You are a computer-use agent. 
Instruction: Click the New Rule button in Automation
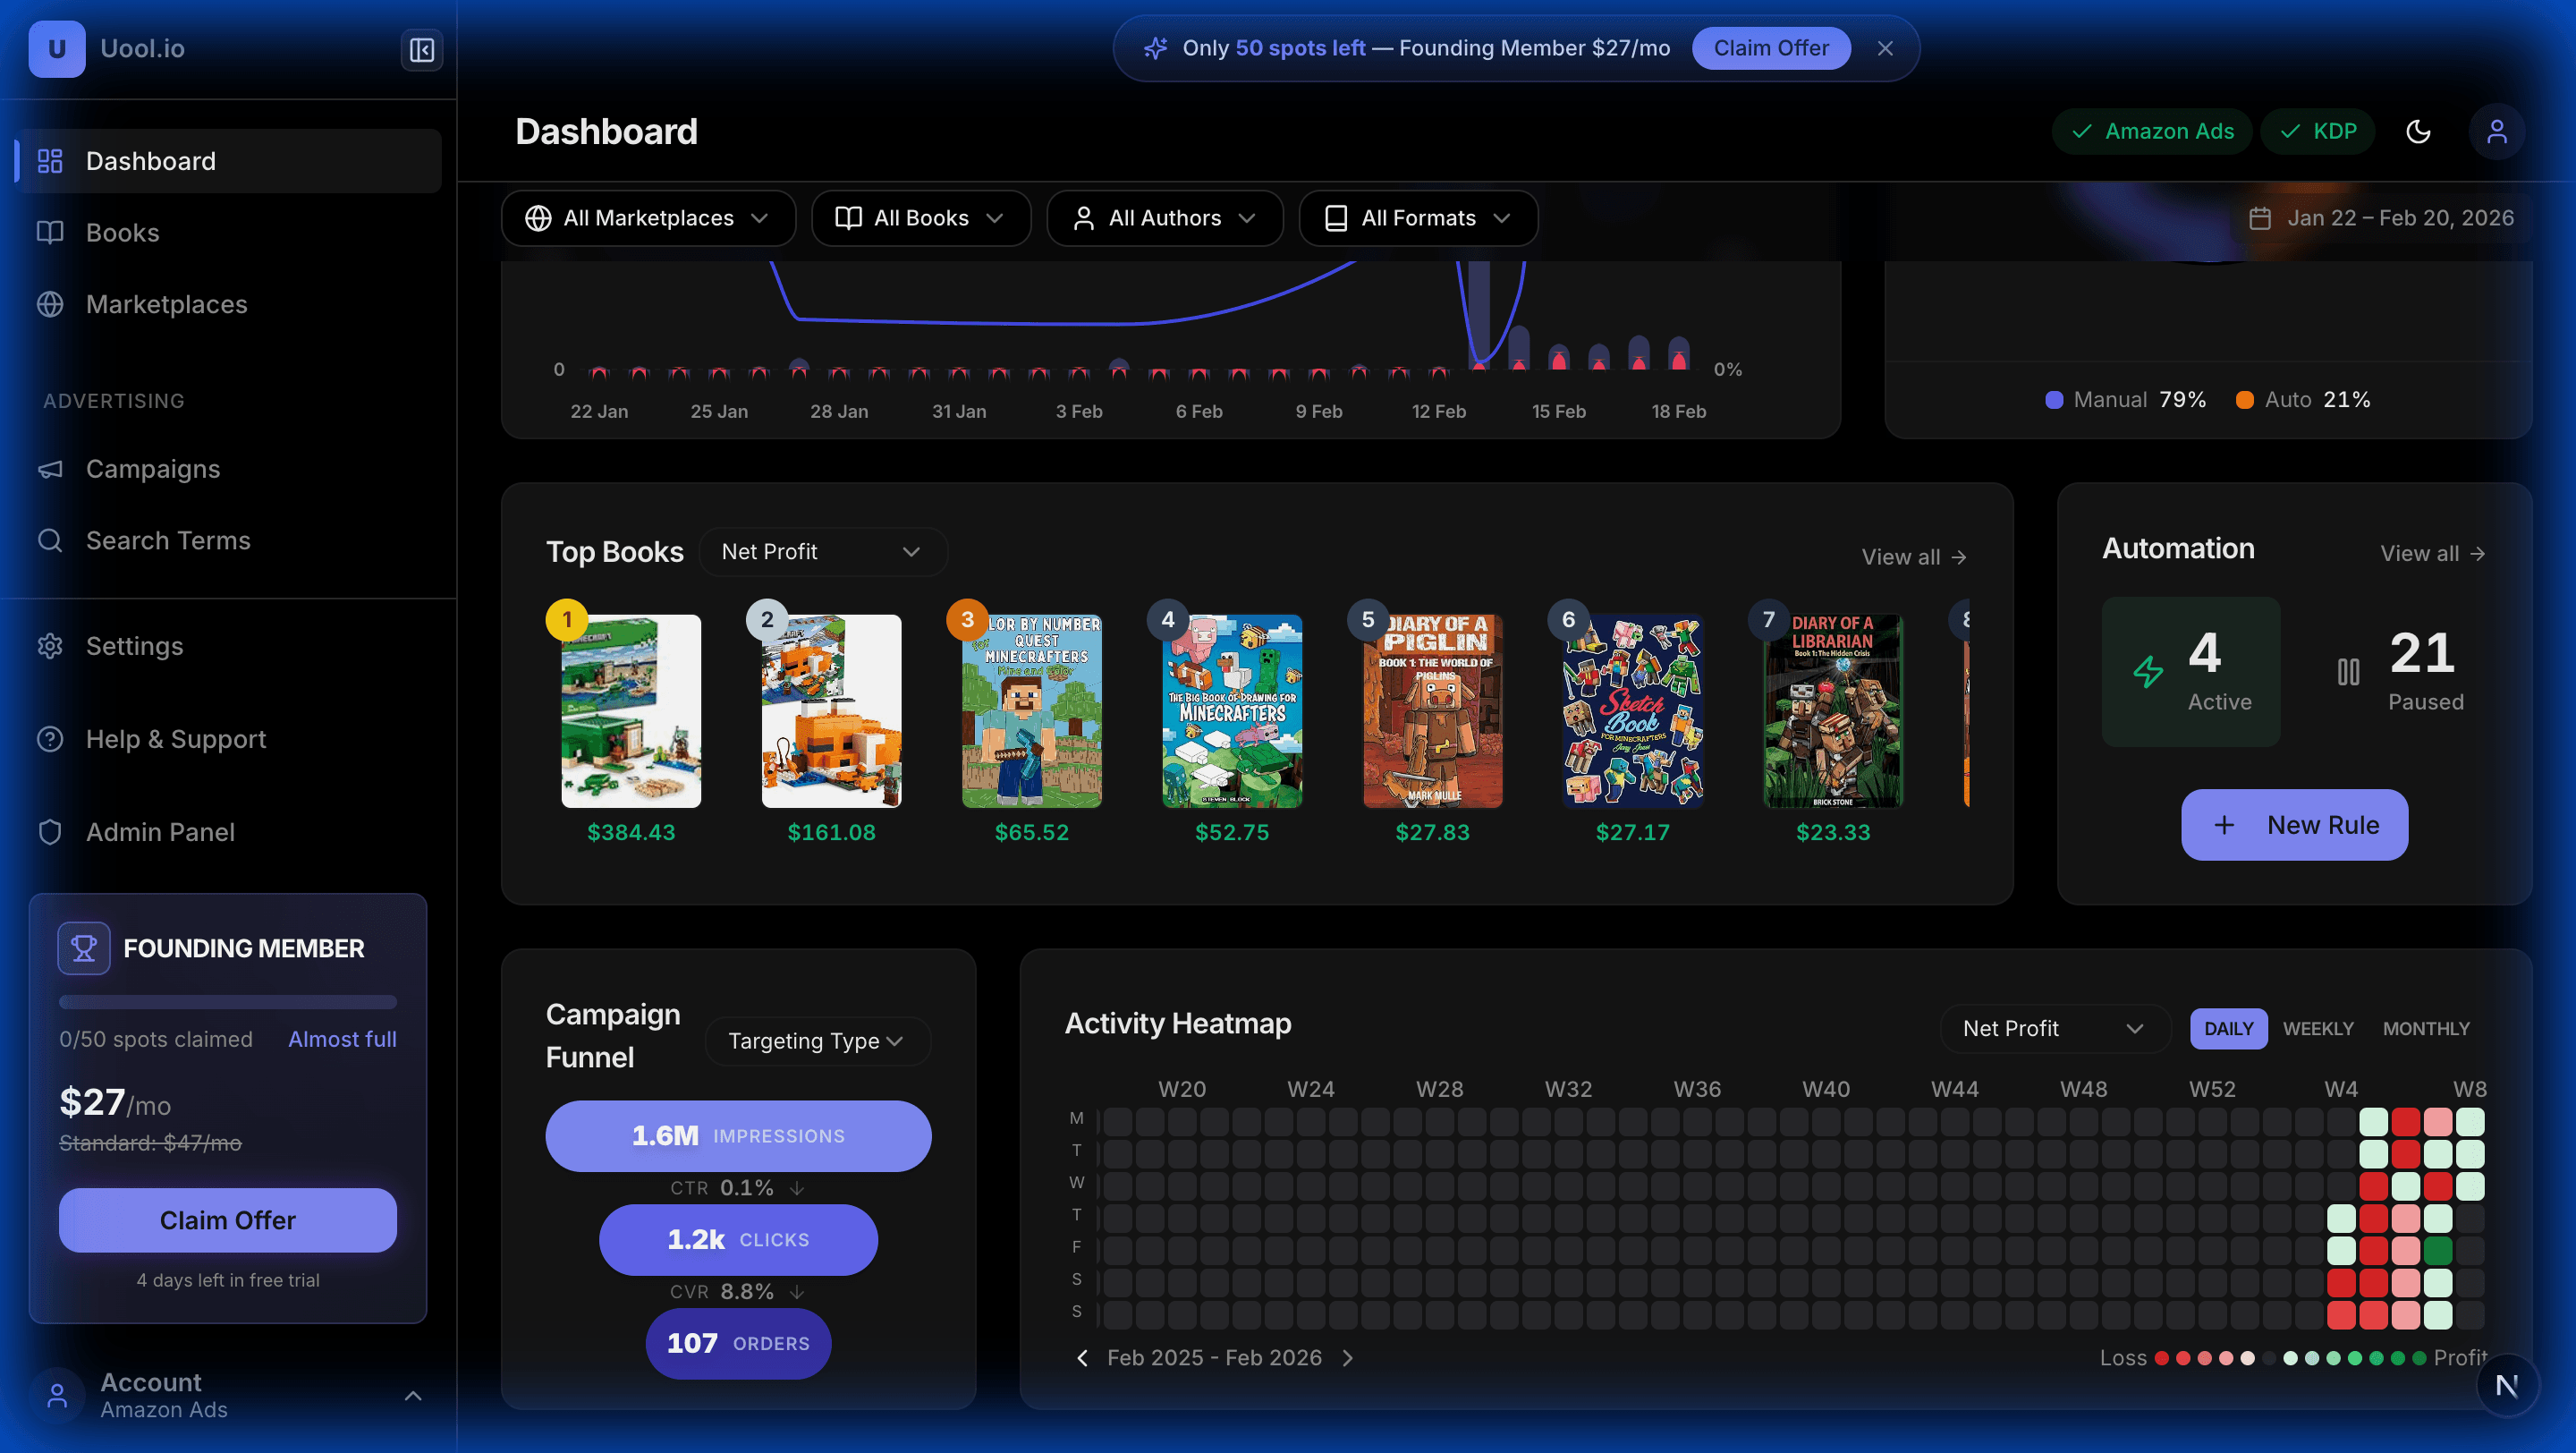[2294, 824]
